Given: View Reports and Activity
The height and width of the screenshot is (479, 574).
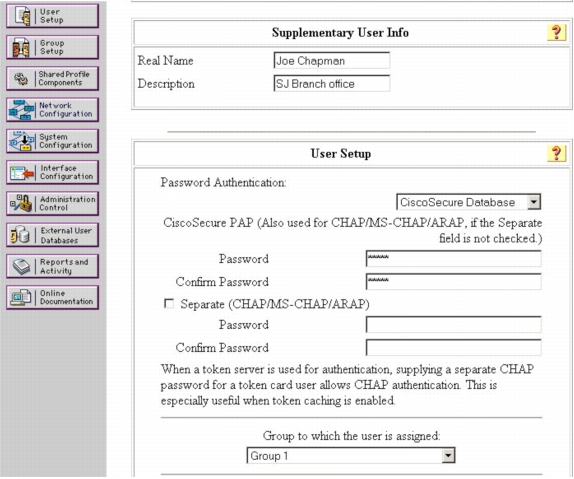Looking at the screenshot, I should pyautogui.click(x=52, y=266).
